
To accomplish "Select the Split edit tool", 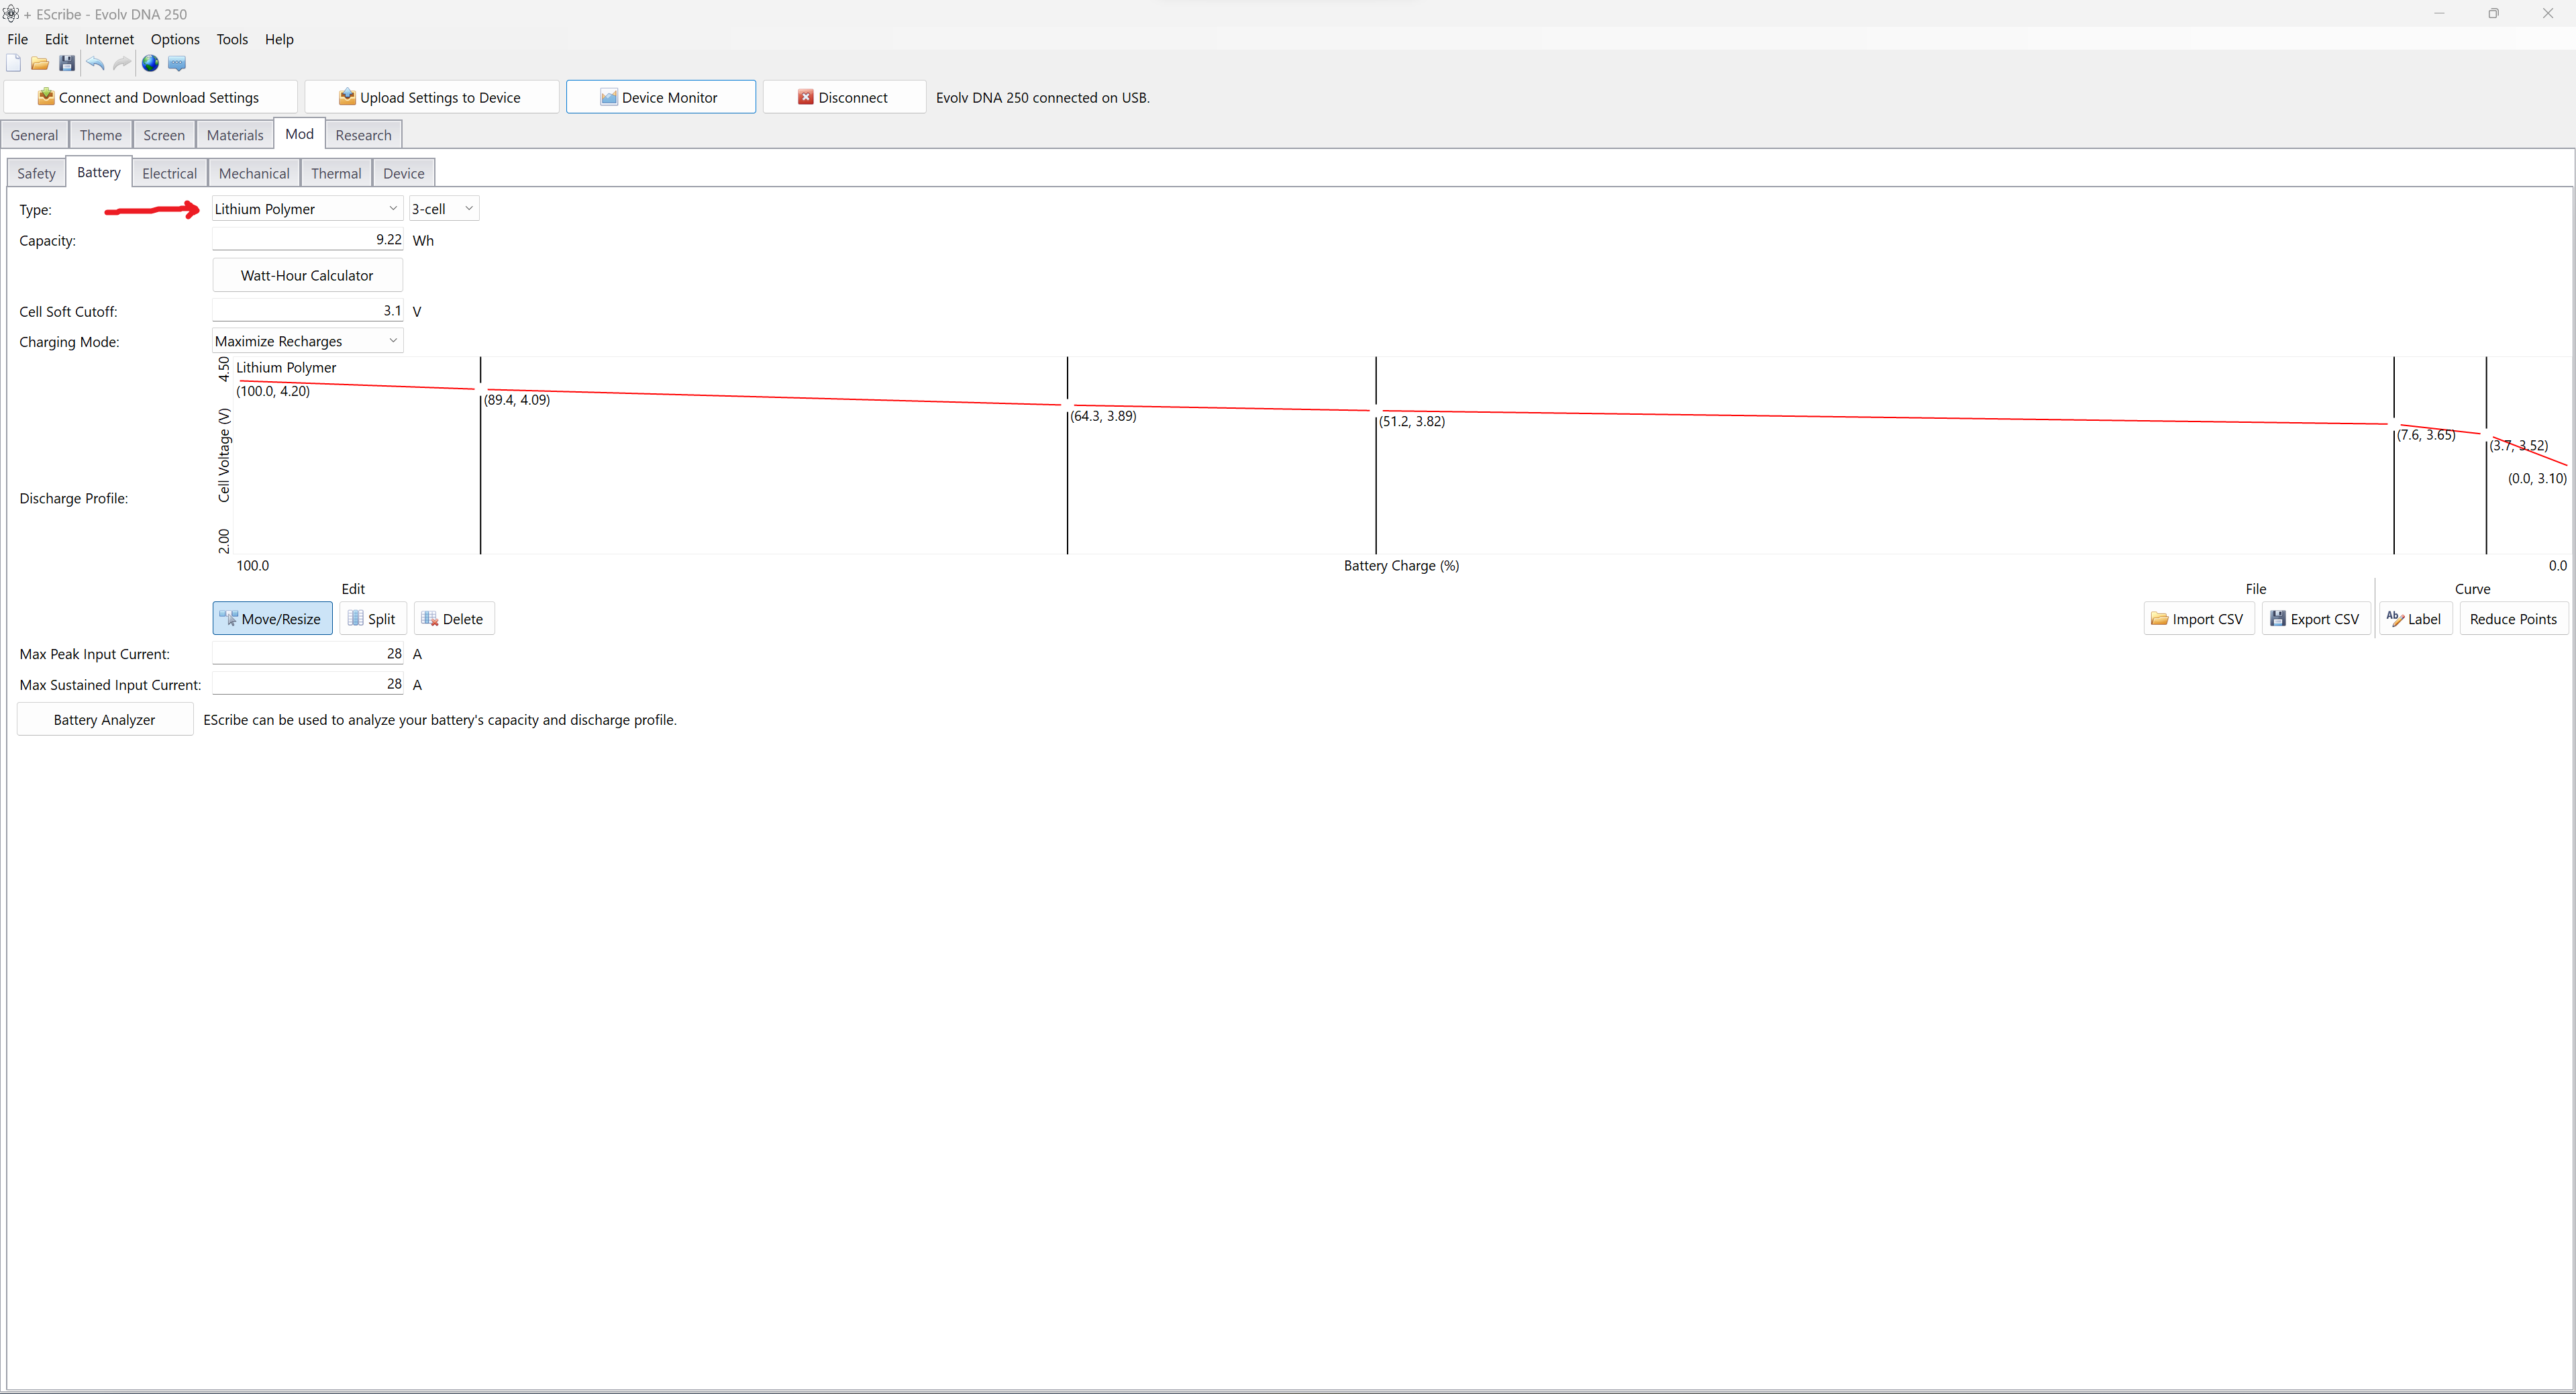I will (x=372, y=619).
